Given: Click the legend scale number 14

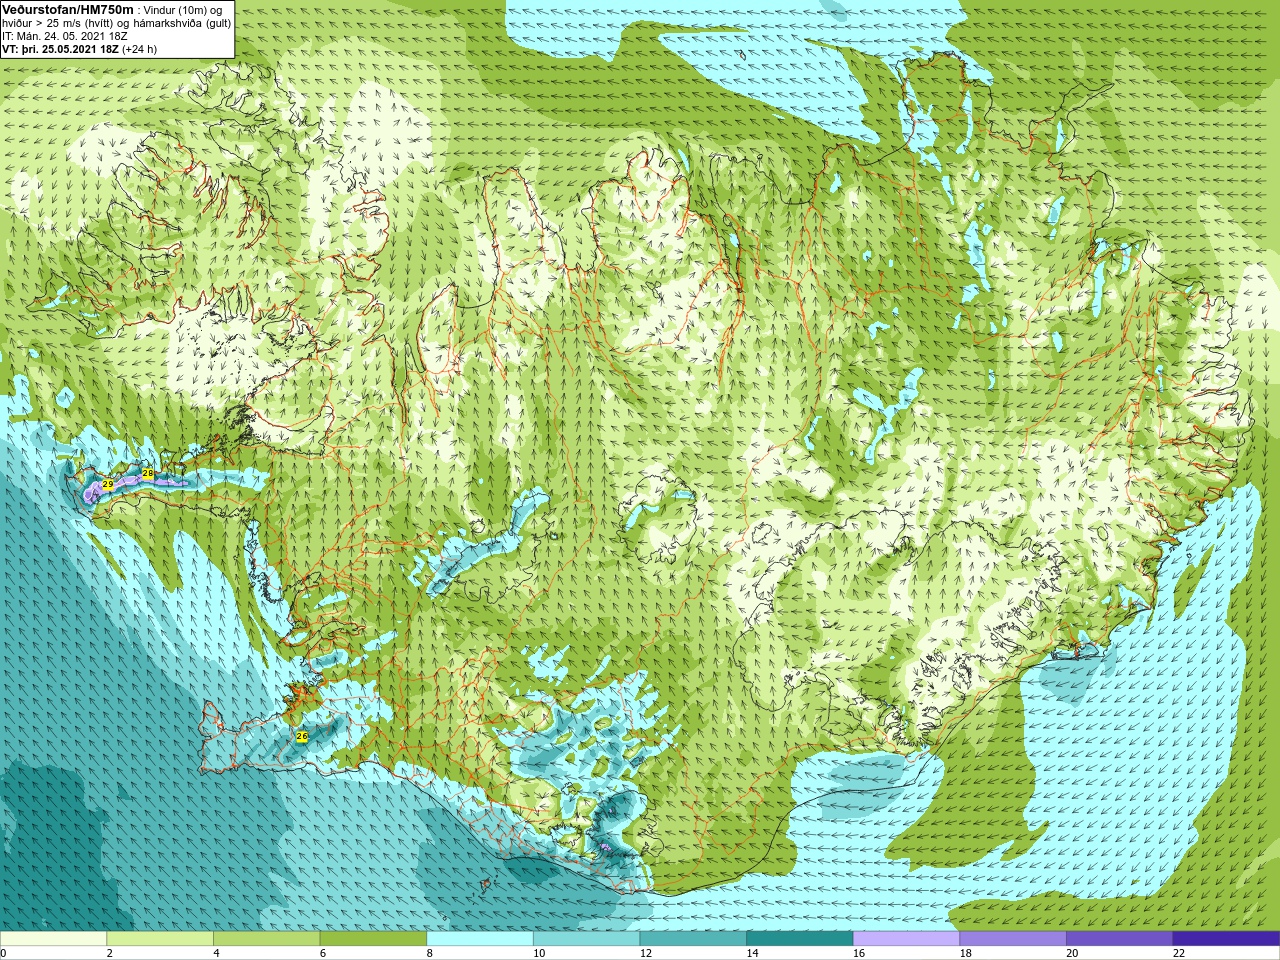Looking at the screenshot, I should [752, 953].
